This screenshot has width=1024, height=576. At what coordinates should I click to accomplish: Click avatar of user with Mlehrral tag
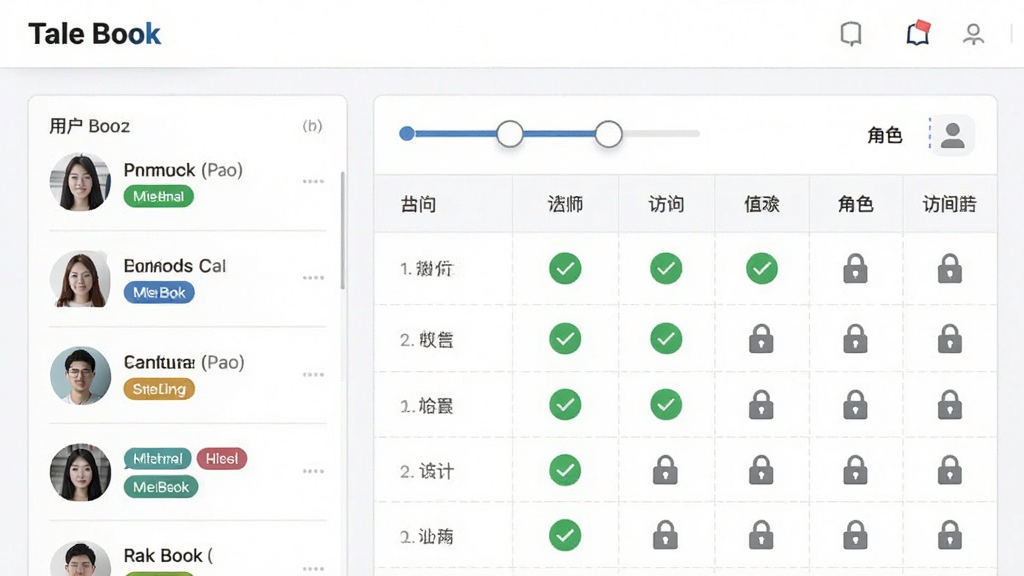click(80, 472)
